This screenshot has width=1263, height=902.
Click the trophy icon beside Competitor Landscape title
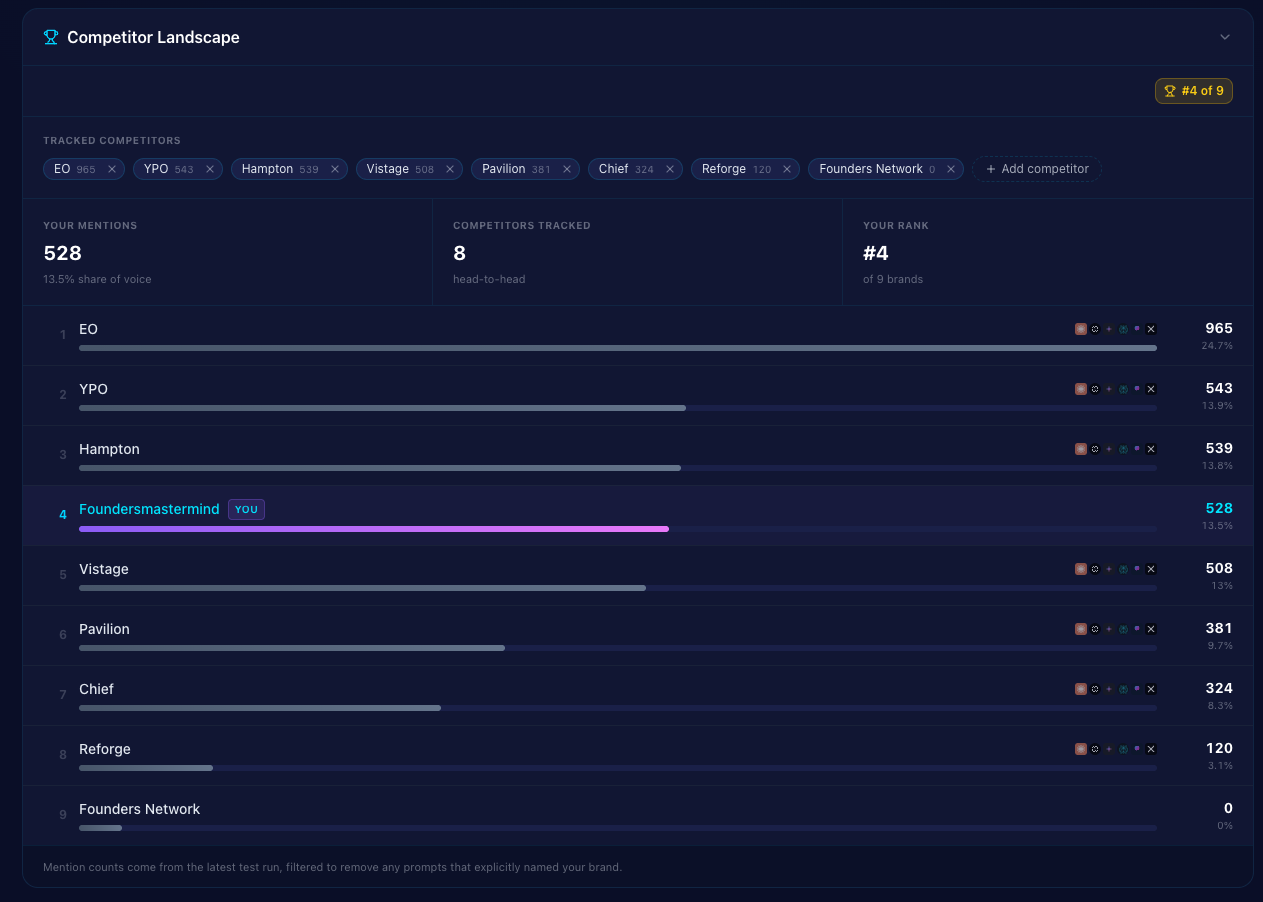[51, 37]
